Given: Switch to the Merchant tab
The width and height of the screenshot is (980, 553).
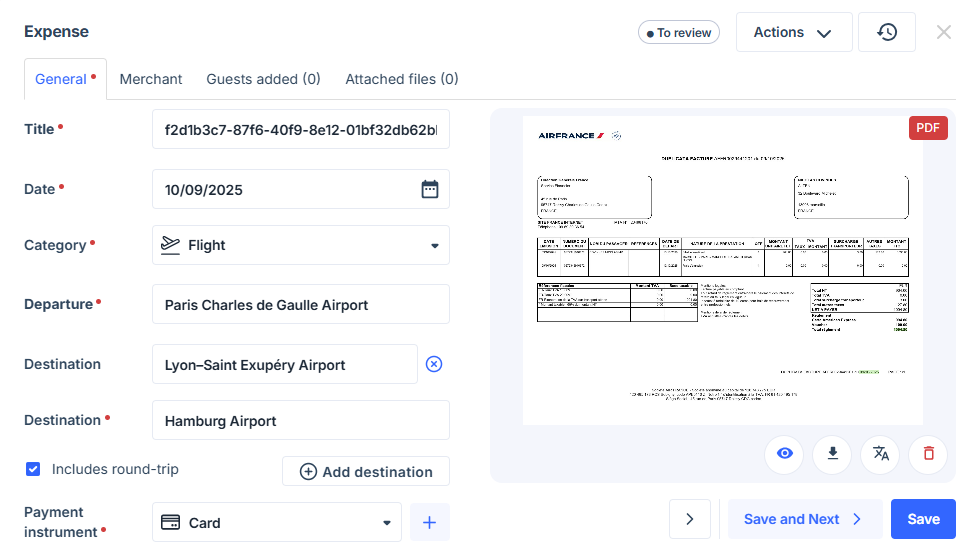Looking at the screenshot, I should click(x=151, y=79).
